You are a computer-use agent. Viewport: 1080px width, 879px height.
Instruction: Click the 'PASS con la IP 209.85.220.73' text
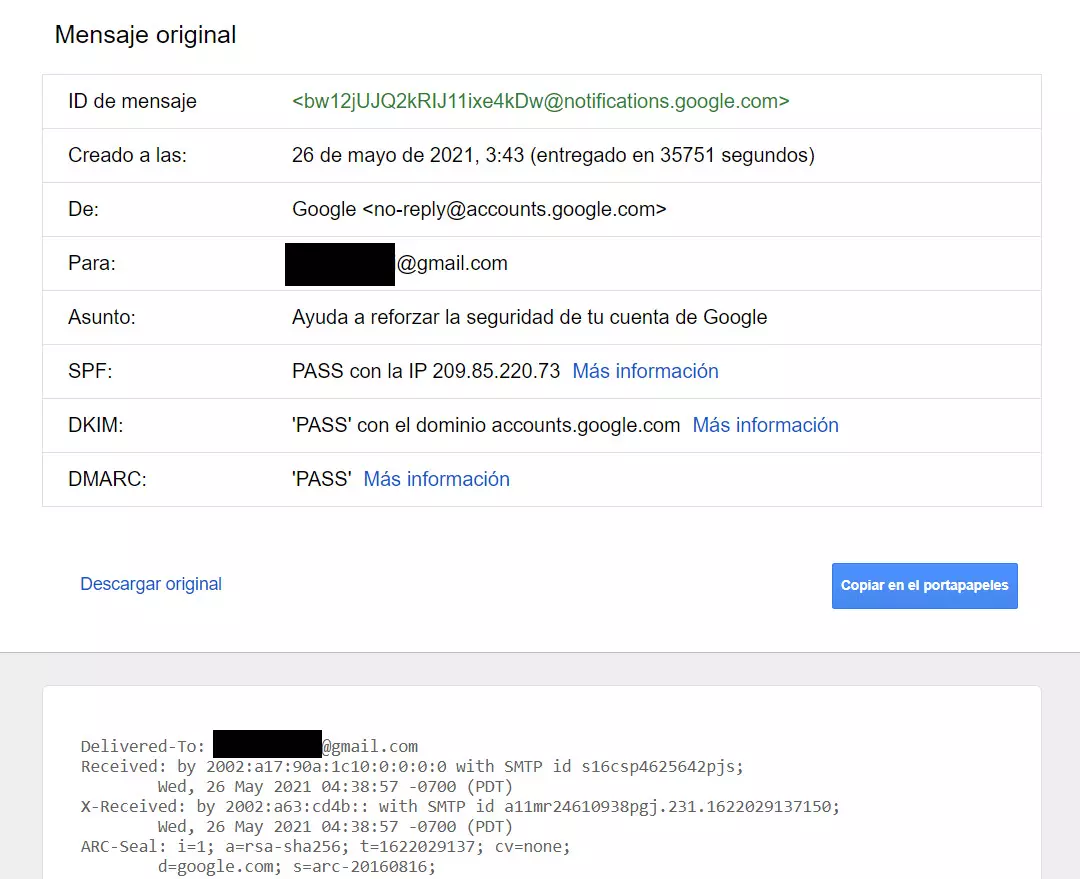426,371
